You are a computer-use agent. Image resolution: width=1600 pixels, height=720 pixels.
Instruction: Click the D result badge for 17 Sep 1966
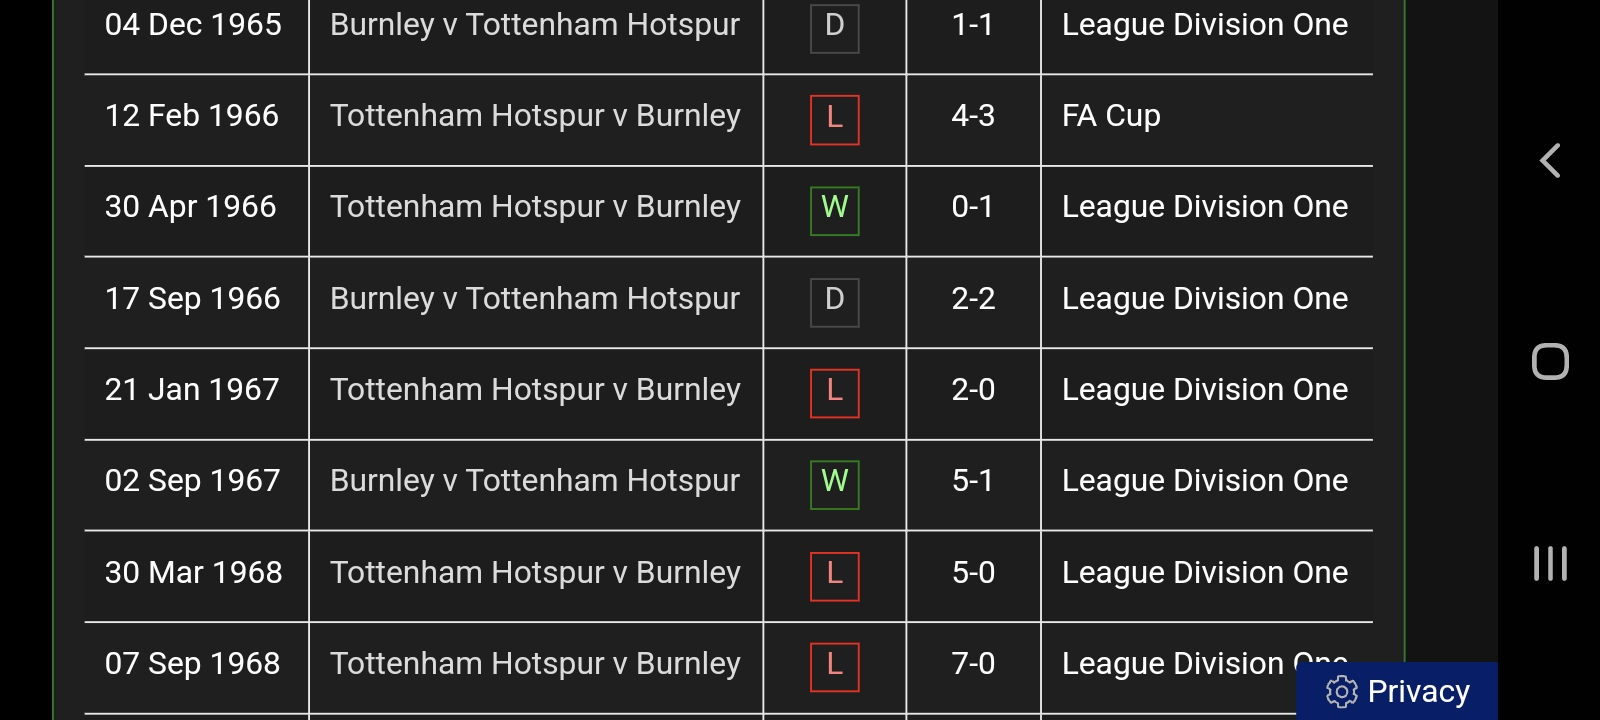pos(834,301)
